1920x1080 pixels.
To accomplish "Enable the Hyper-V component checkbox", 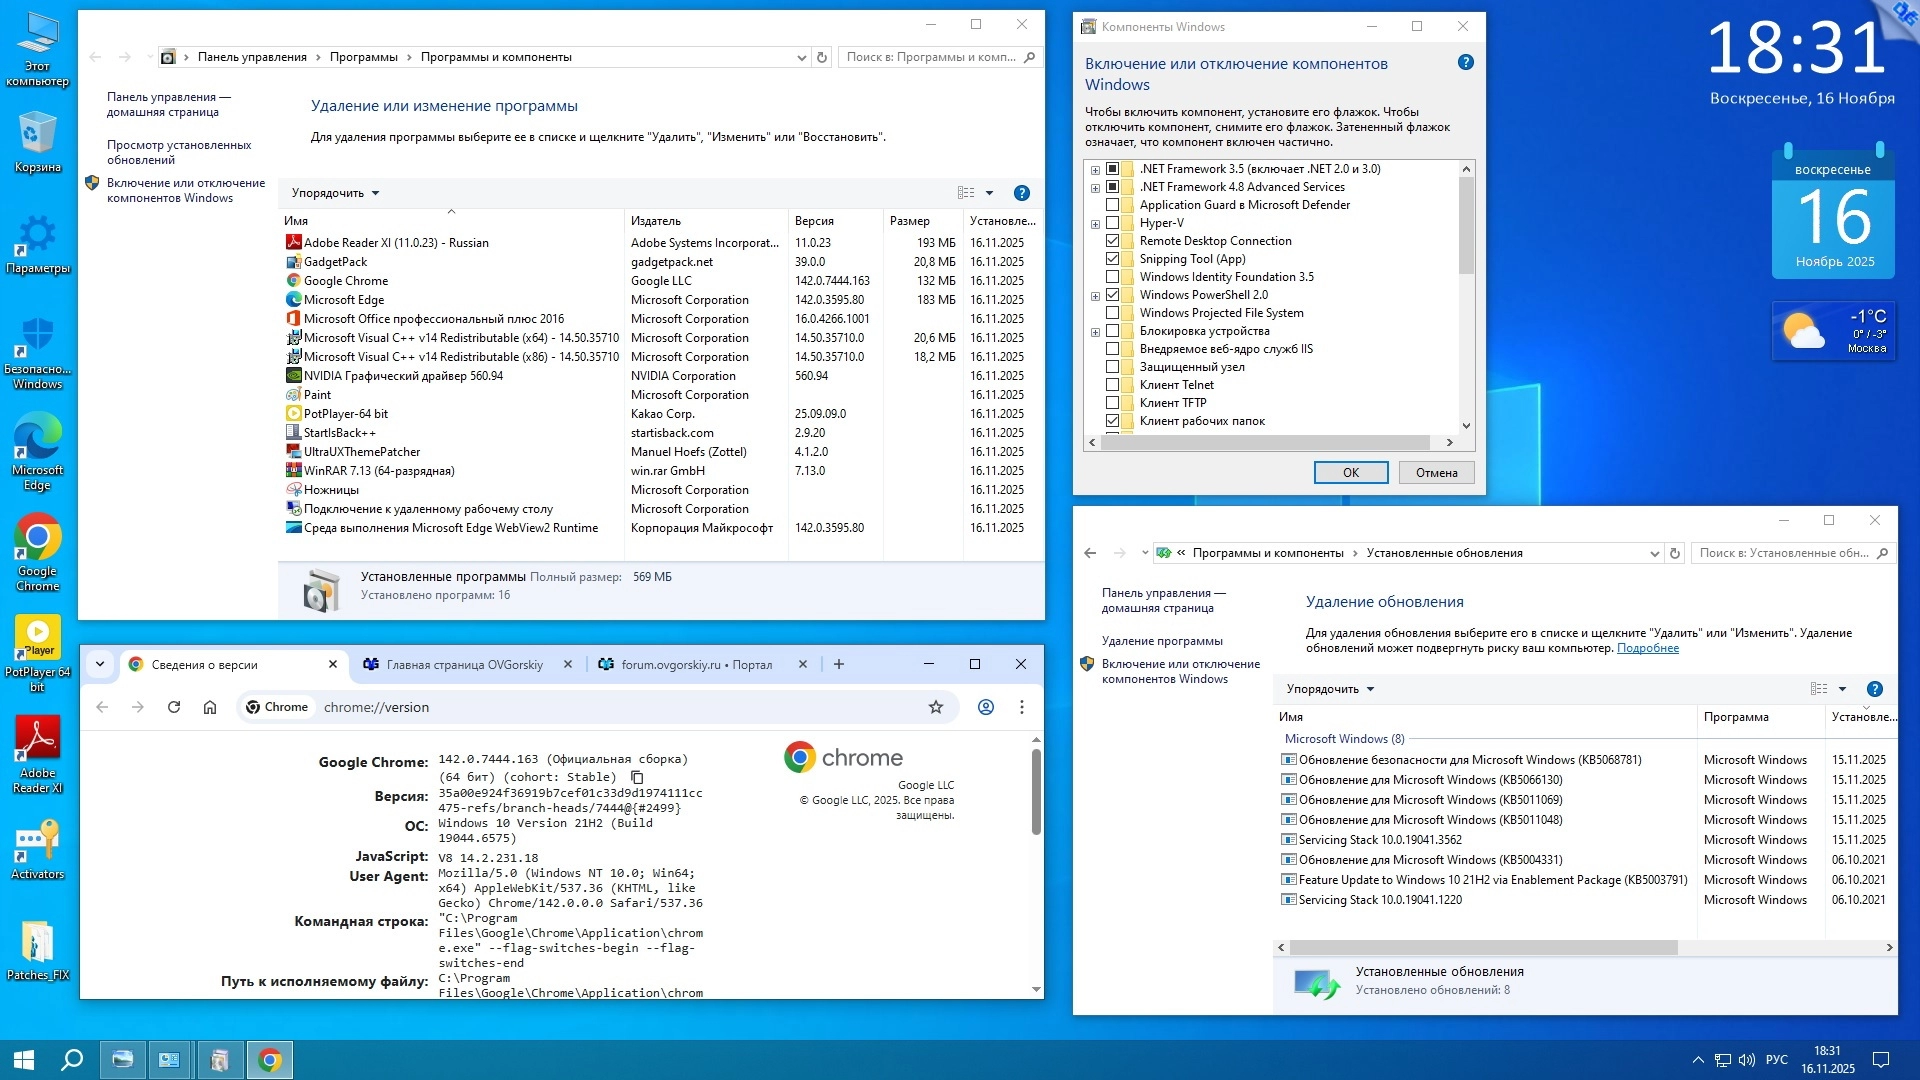I will (1112, 223).
